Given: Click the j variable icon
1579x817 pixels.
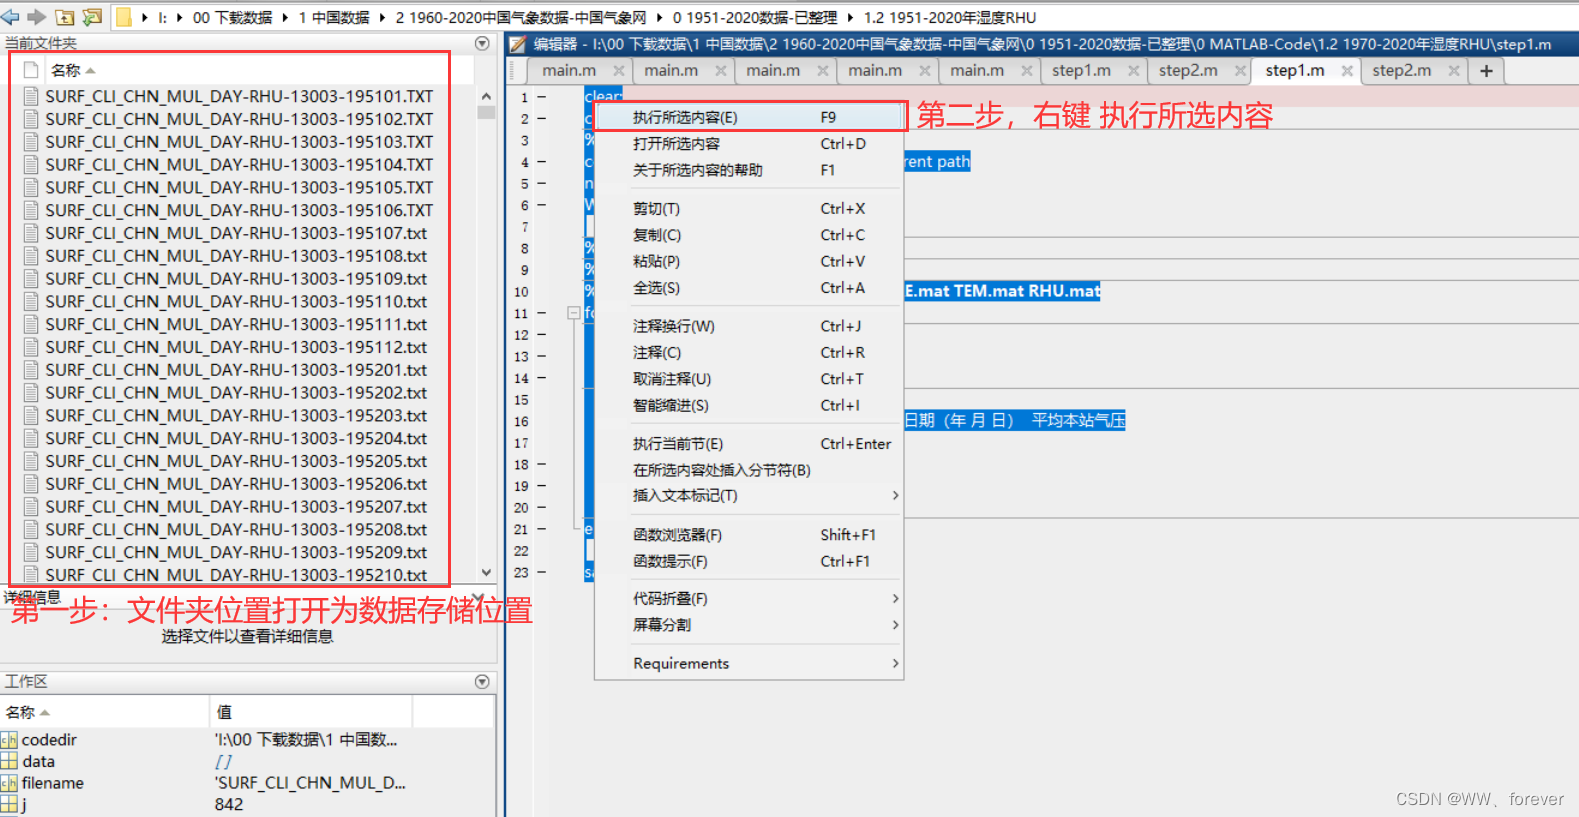Looking at the screenshot, I should coord(9,805).
